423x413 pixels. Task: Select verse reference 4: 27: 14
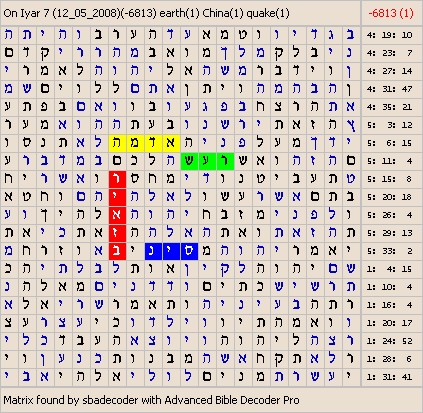(x=389, y=71)
